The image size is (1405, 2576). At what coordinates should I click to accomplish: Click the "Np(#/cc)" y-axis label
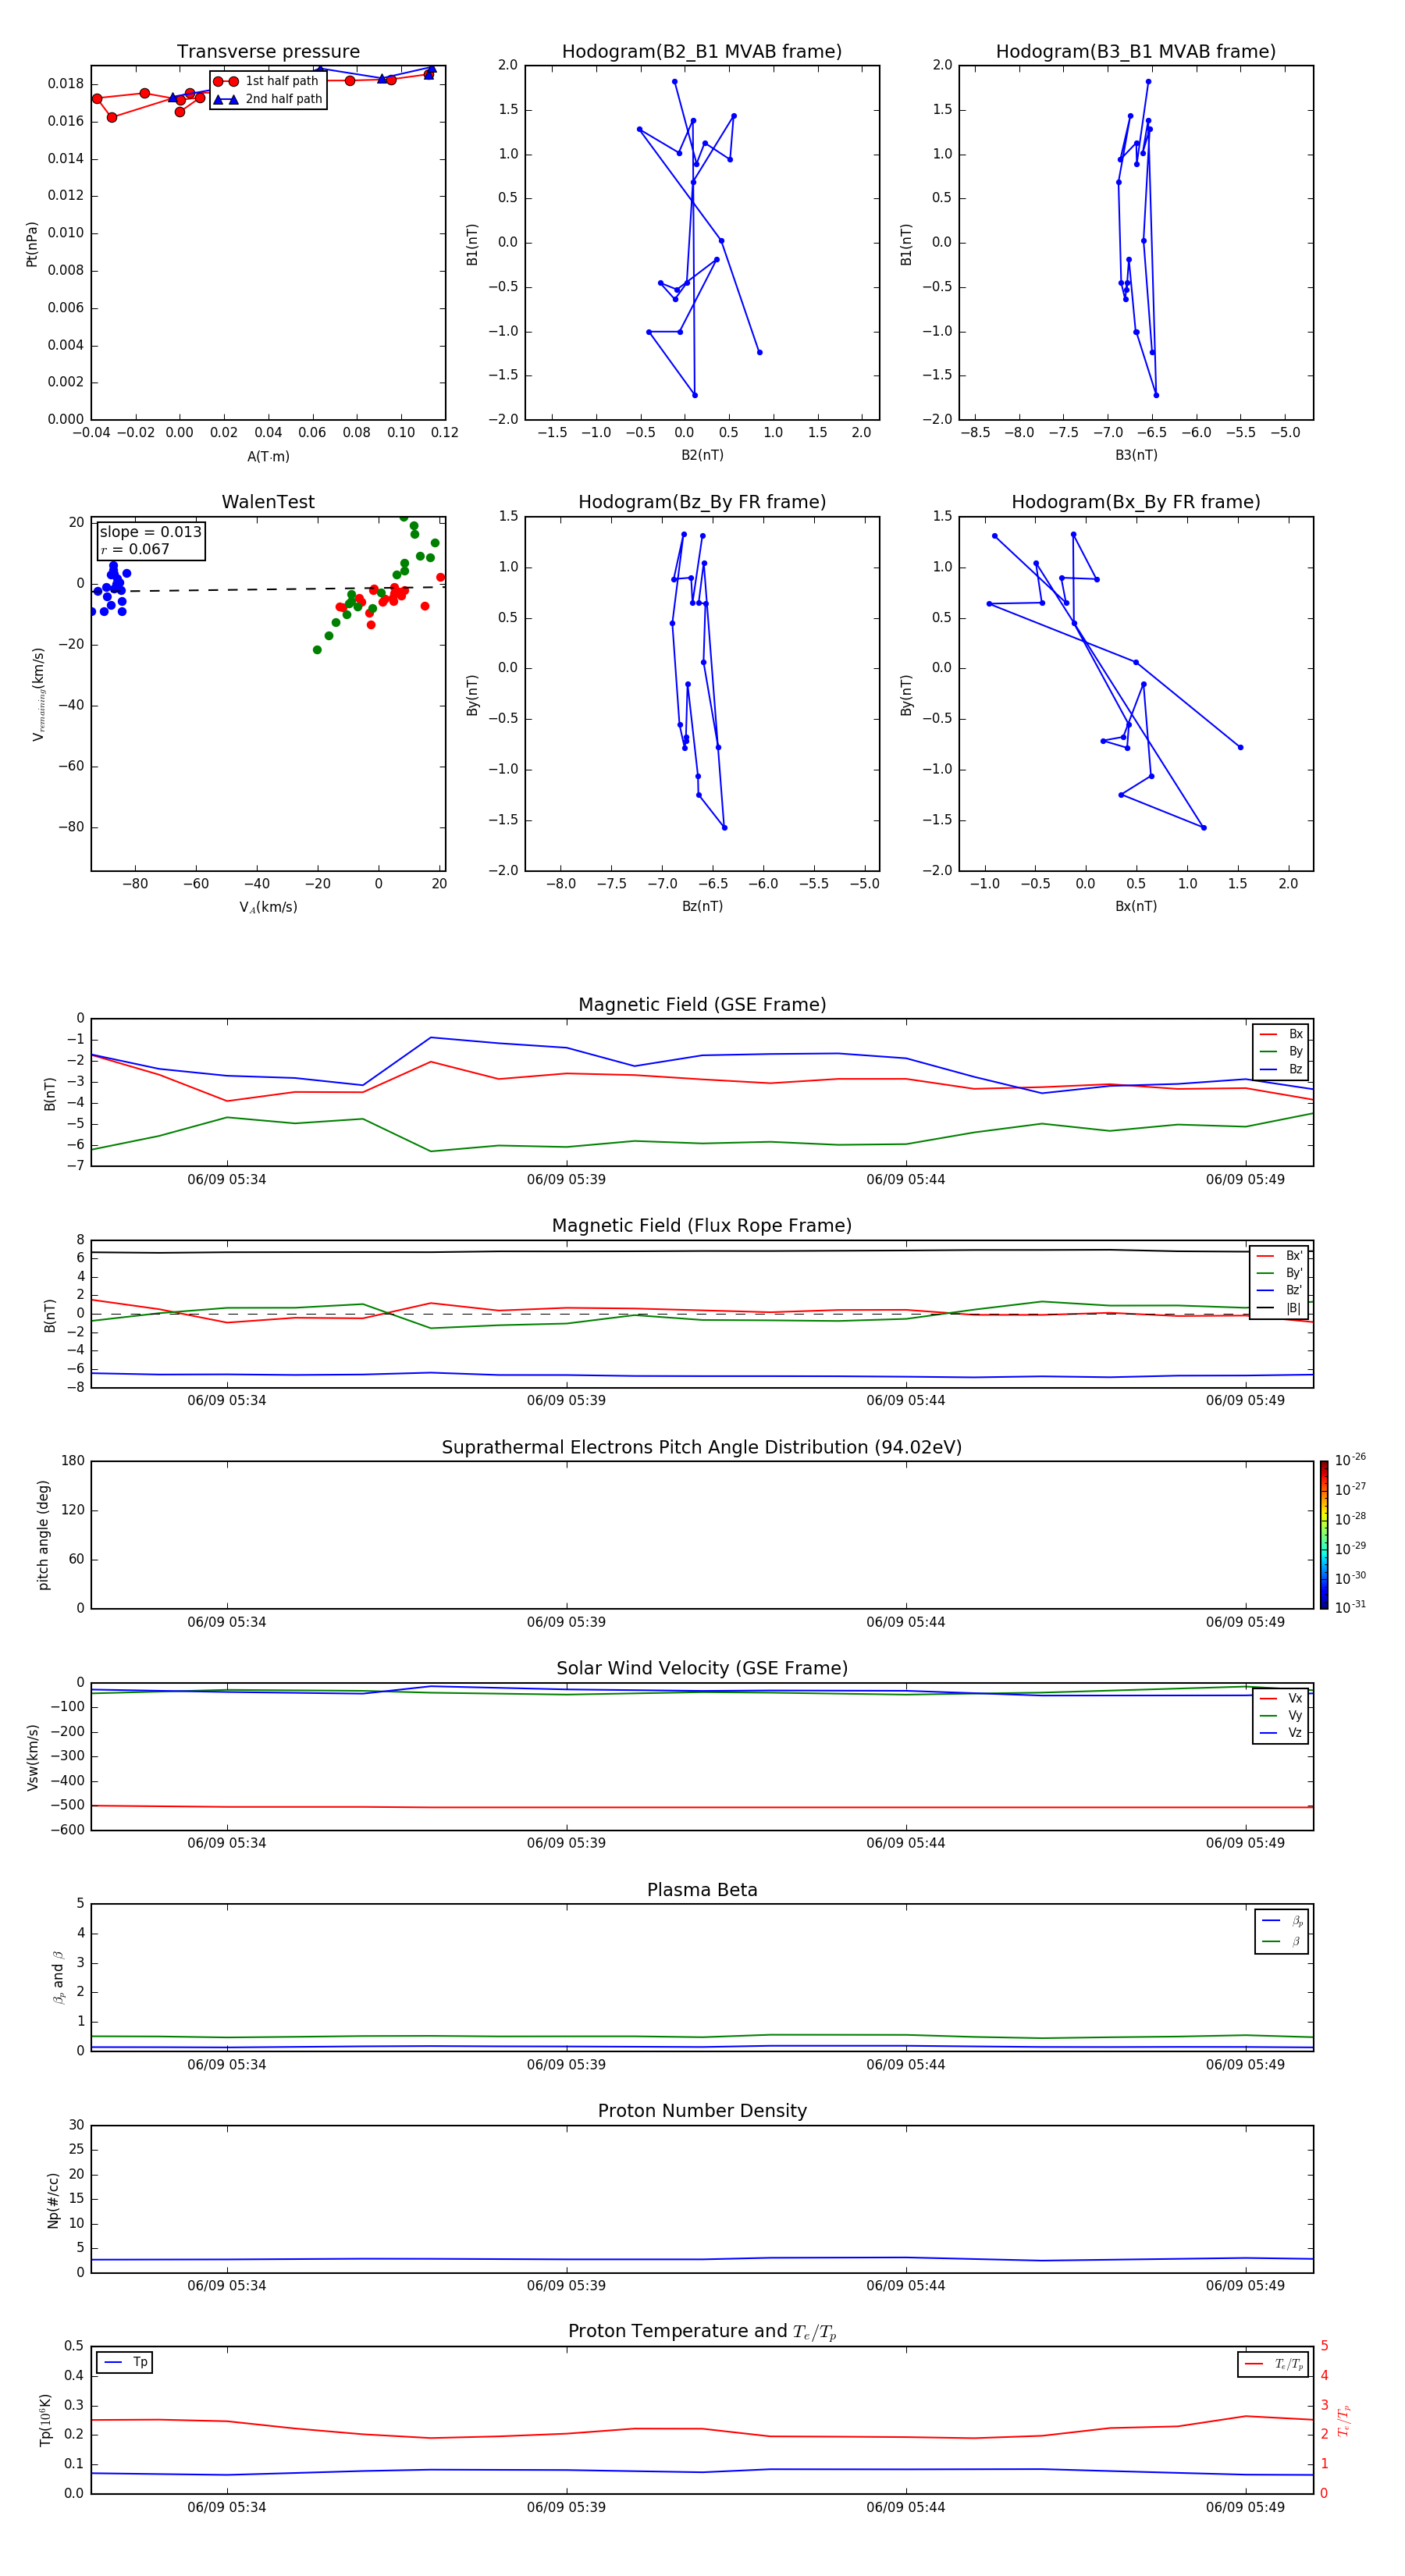(x=53, y=2200)
